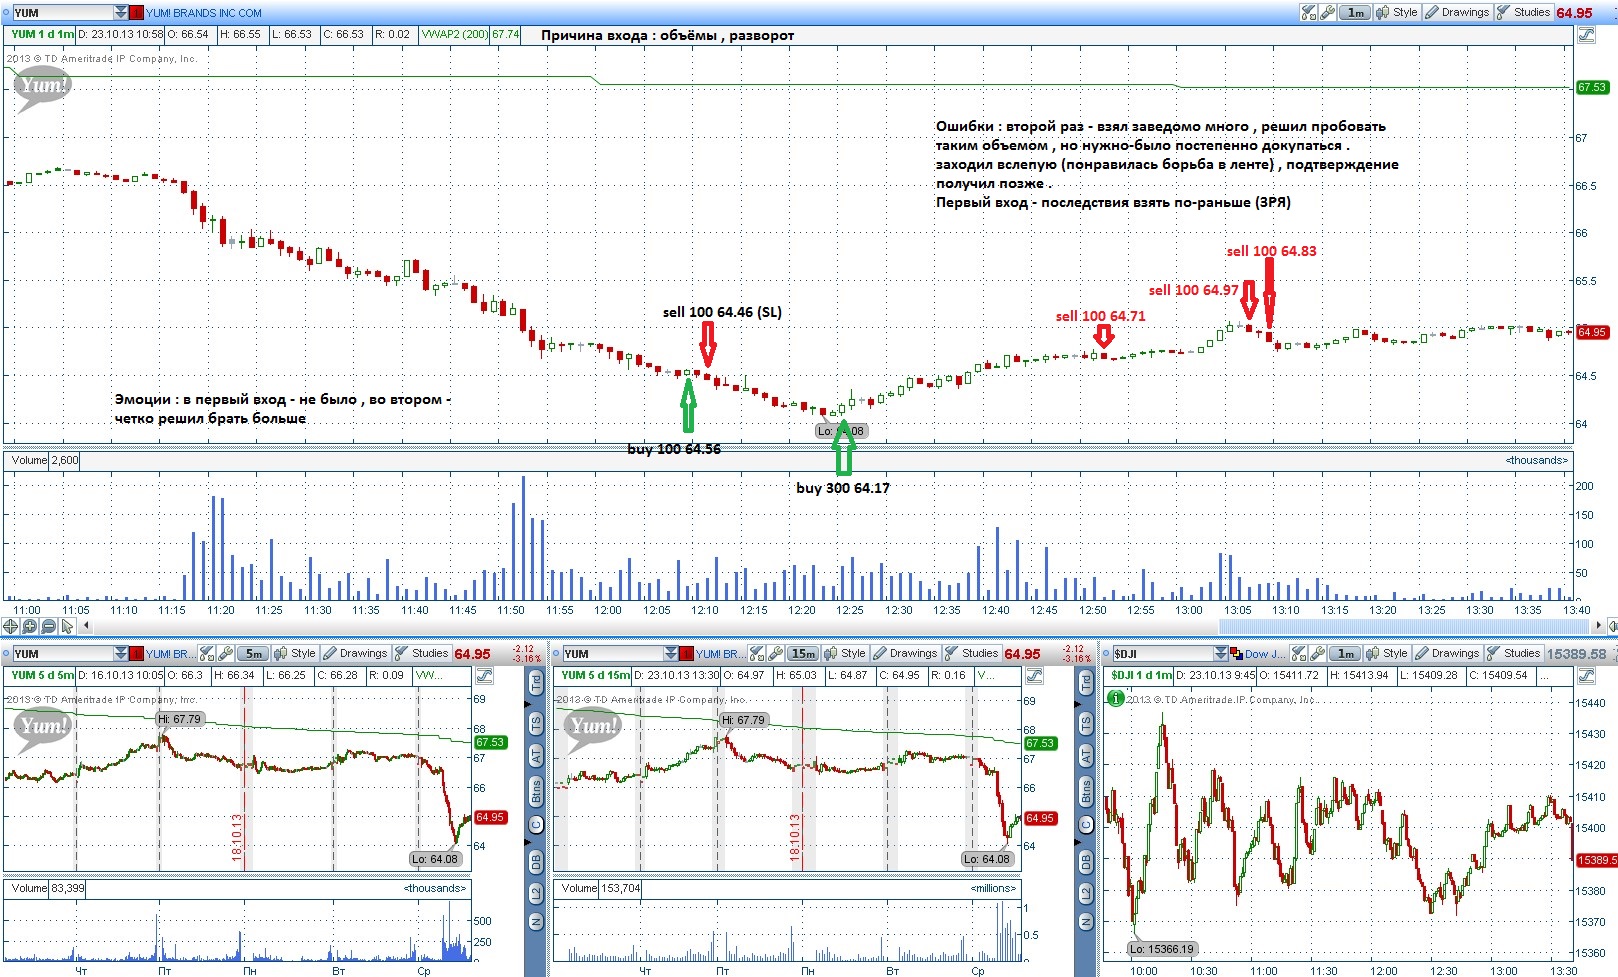This screenshot has width=1618, height=977.
Task: Open quick studies icon in 5m chart toolbar
Action: 207,653
